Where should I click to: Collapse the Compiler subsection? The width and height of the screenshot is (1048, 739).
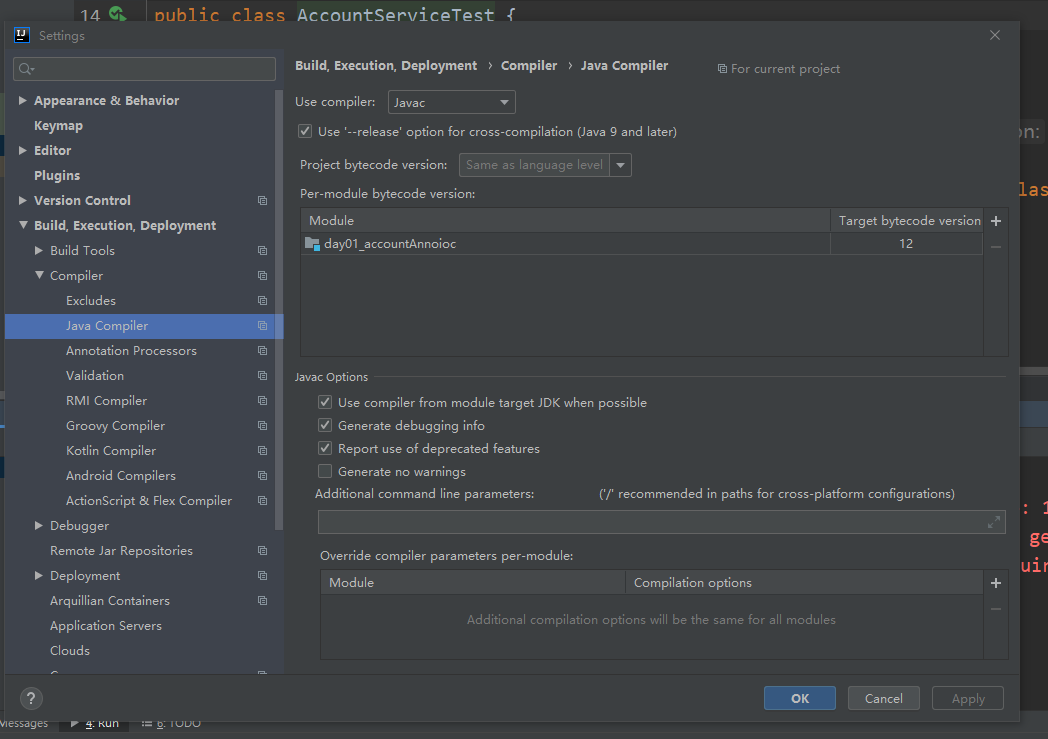pos(39,275)
